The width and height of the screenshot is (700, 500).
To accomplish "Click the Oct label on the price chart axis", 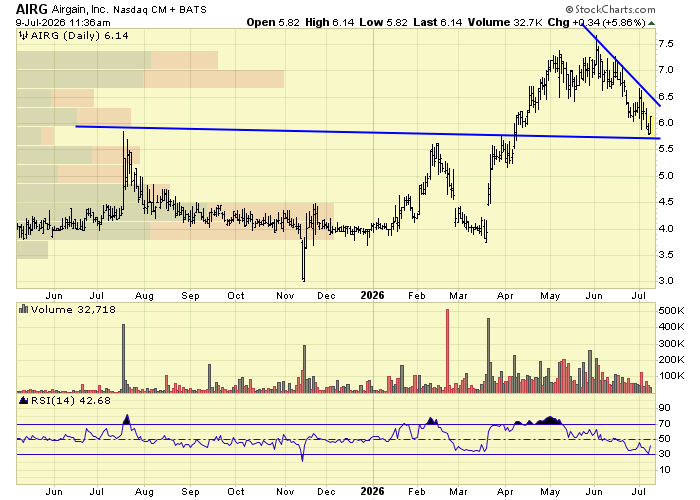I will click(x=236, y=296).
